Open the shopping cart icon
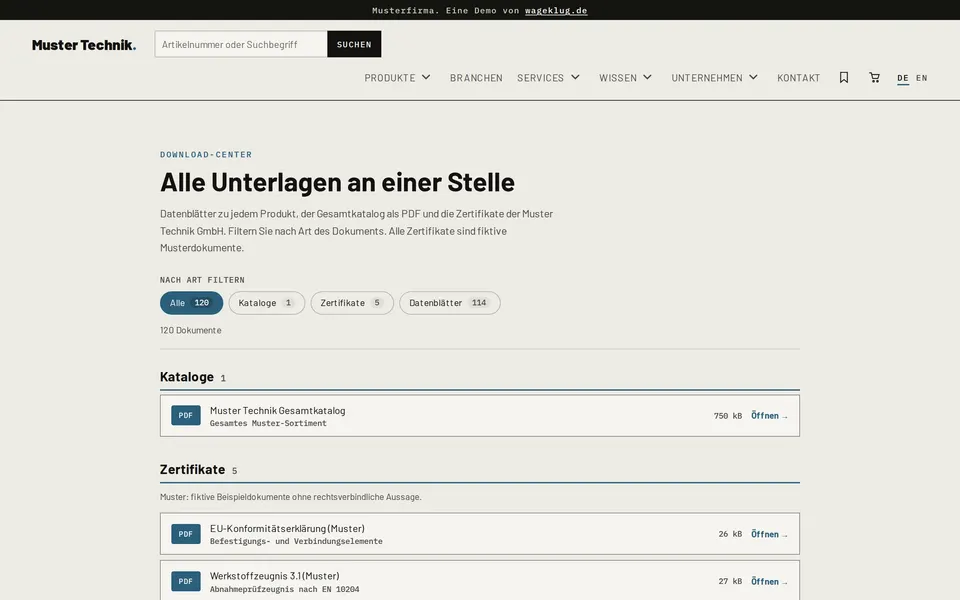 coord(874,78)
